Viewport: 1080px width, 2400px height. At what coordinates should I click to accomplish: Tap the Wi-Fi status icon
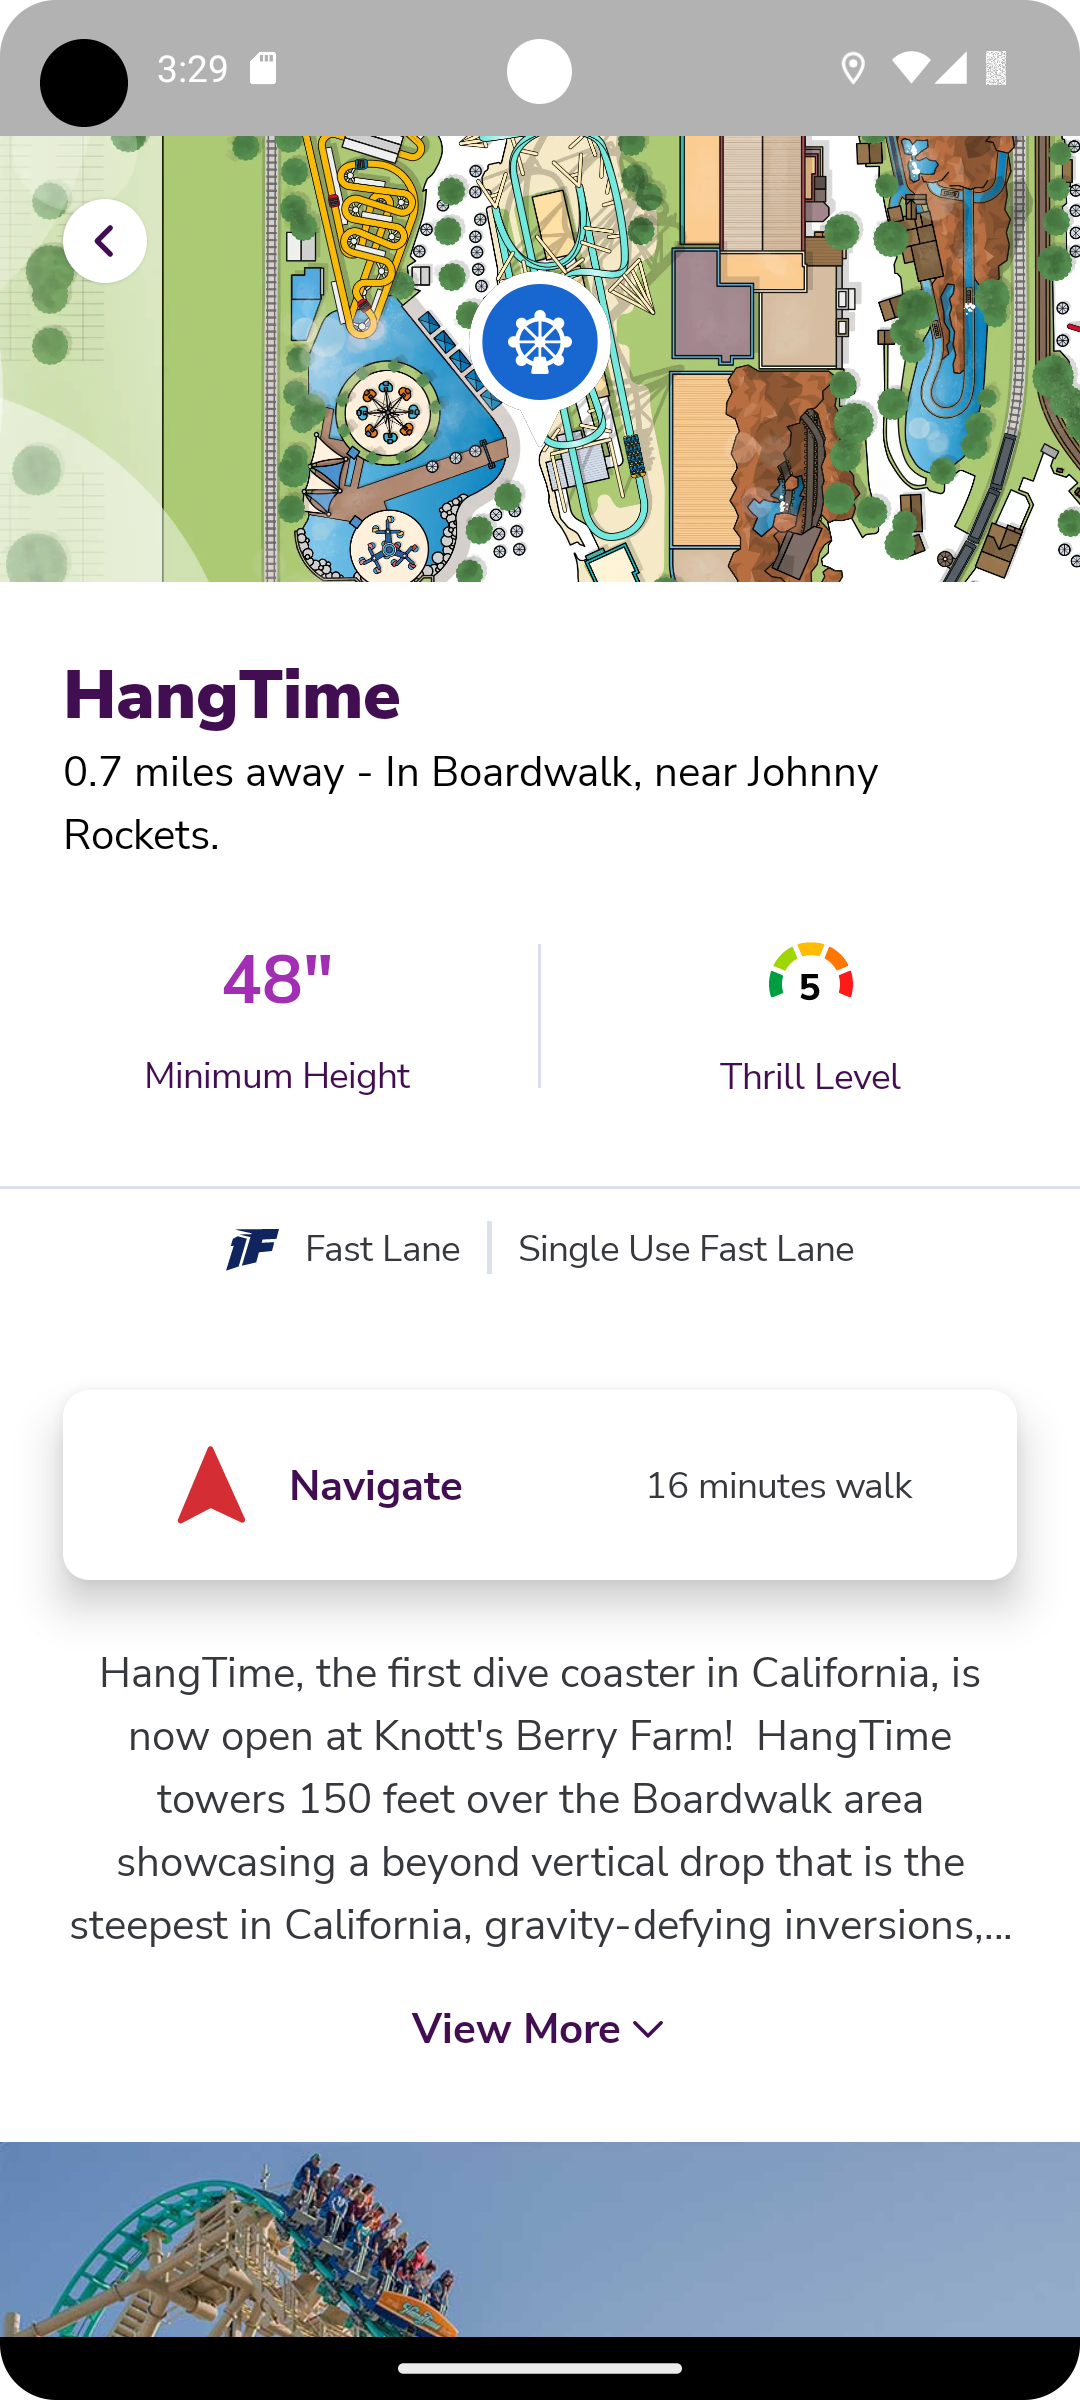tap(911, 69)
